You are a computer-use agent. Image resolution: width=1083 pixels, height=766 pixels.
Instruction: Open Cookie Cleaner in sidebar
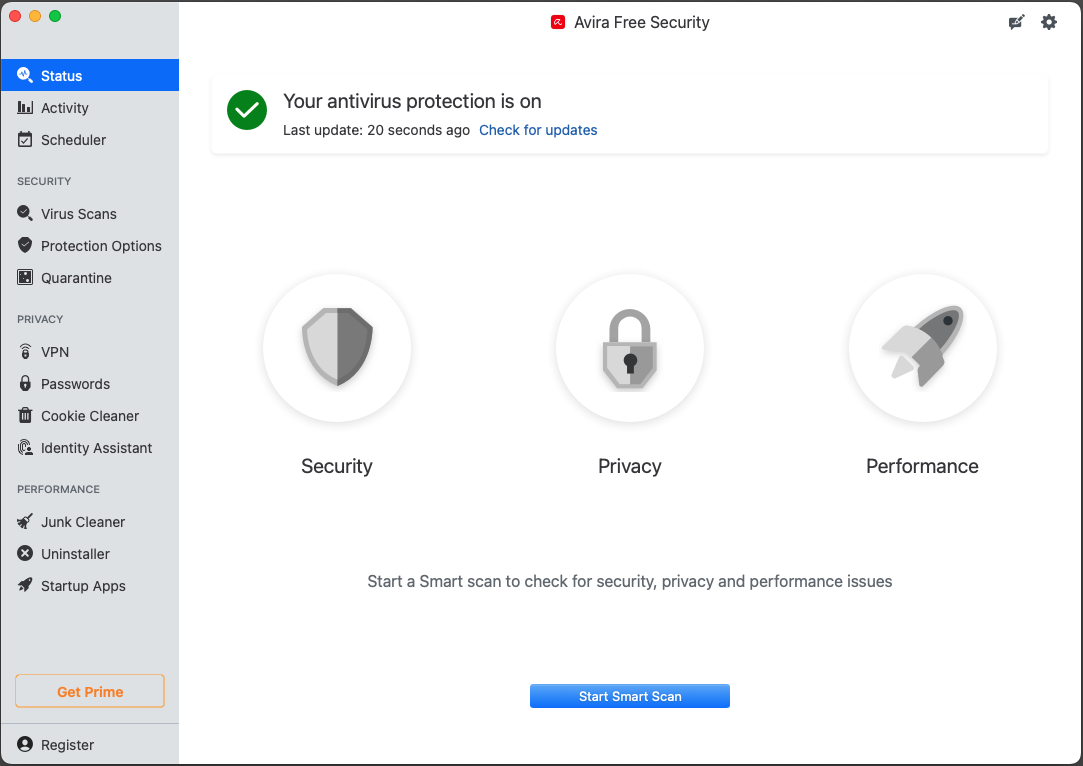tap(90, 416)
